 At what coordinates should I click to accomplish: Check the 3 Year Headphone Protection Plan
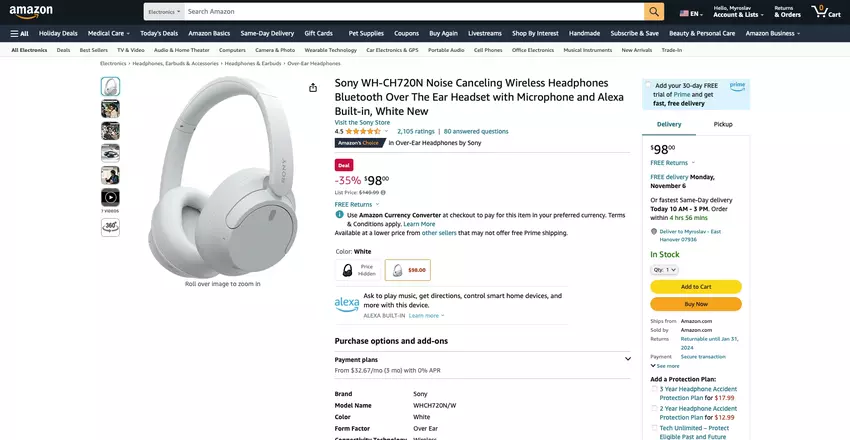click(x=654, y=390)
